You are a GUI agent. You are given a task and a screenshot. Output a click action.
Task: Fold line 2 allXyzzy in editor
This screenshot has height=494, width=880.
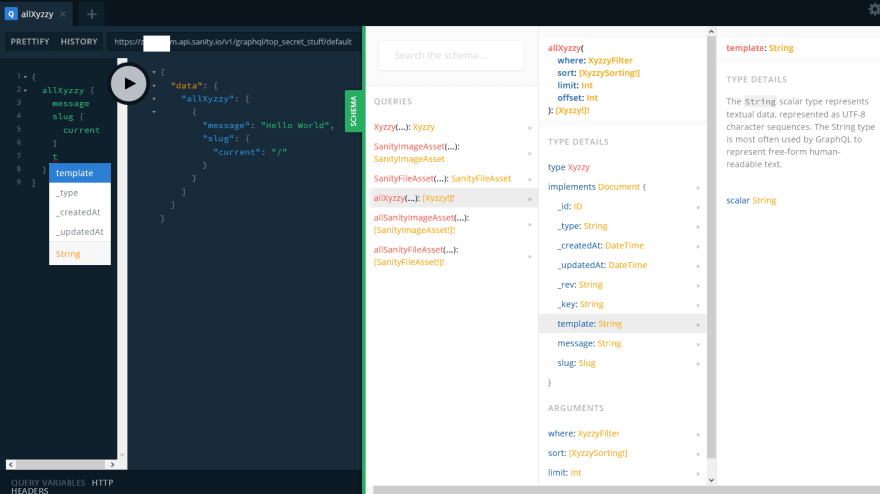click(x=25, y=90)
